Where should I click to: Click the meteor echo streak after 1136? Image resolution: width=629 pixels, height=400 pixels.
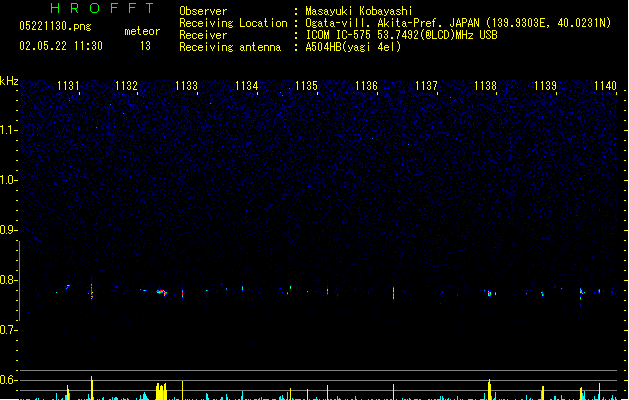pos(394,292)
